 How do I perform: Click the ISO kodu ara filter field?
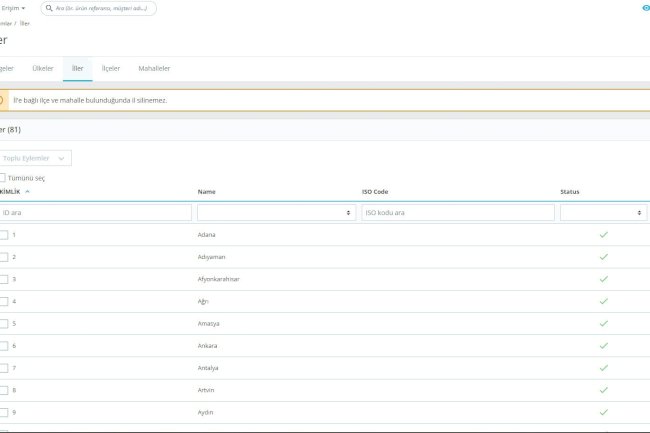click(458, 213)
